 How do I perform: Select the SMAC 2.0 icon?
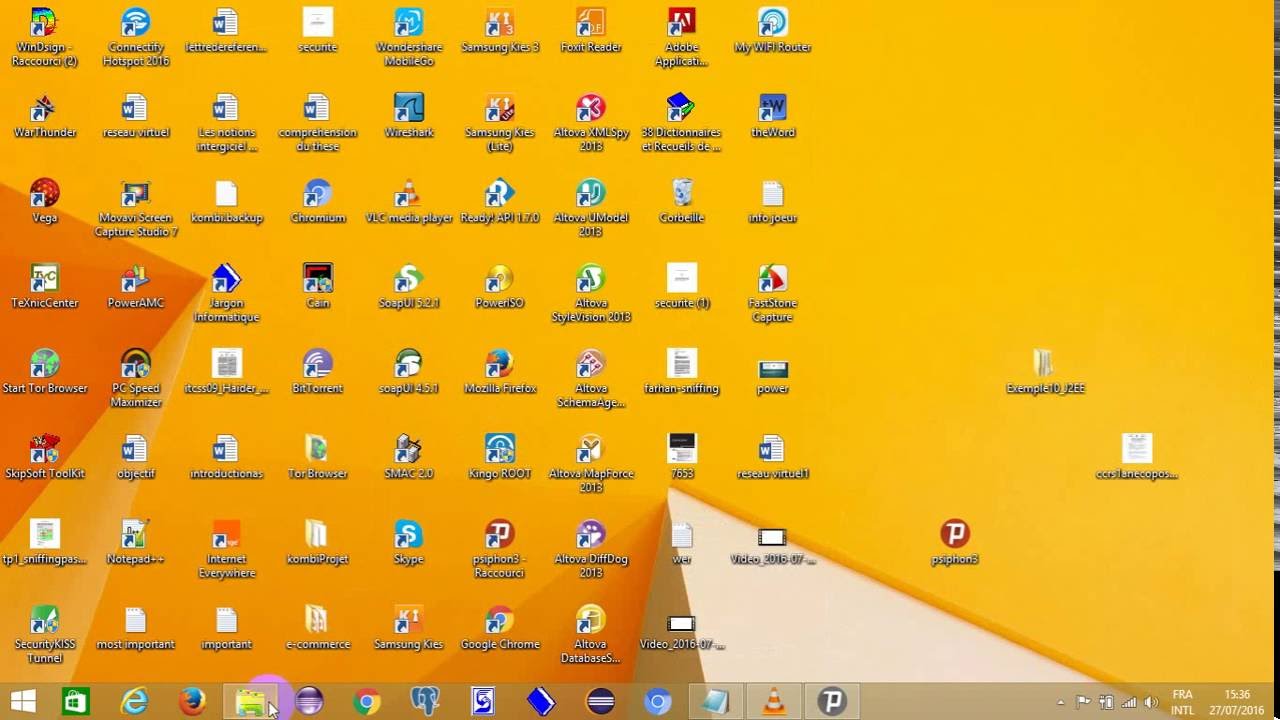408,456
